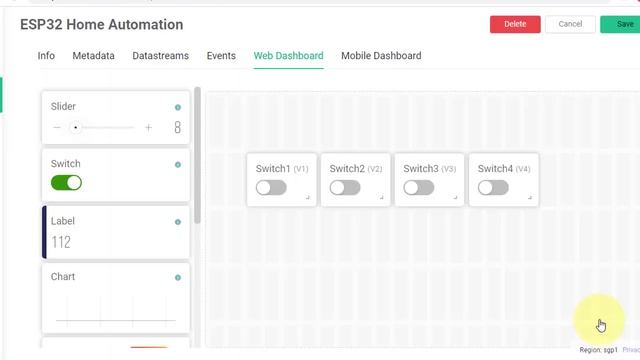Click resize handle on Switch4 widget
Screen dimensions: 640x360
click(530, 197)
